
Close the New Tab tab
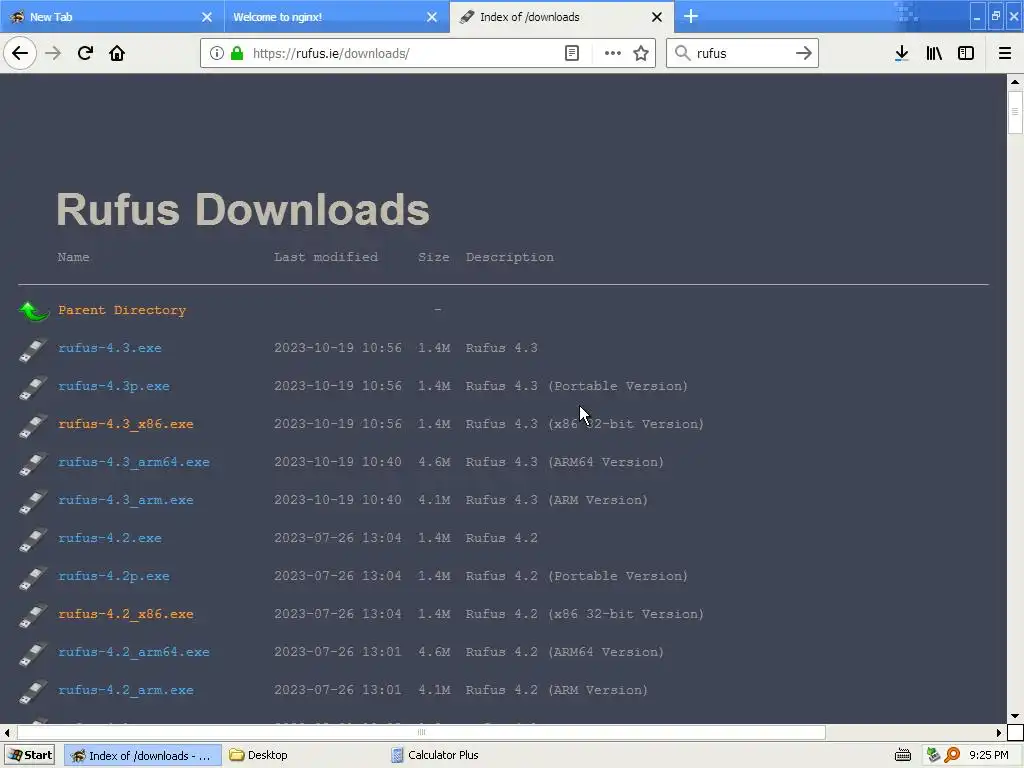tap(206, 17)
